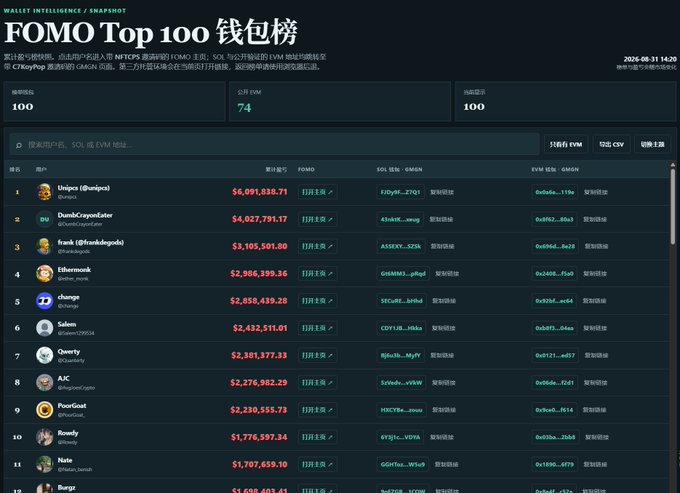
Task: Click the search magnifier icon
Action: (x=19, y=145)
